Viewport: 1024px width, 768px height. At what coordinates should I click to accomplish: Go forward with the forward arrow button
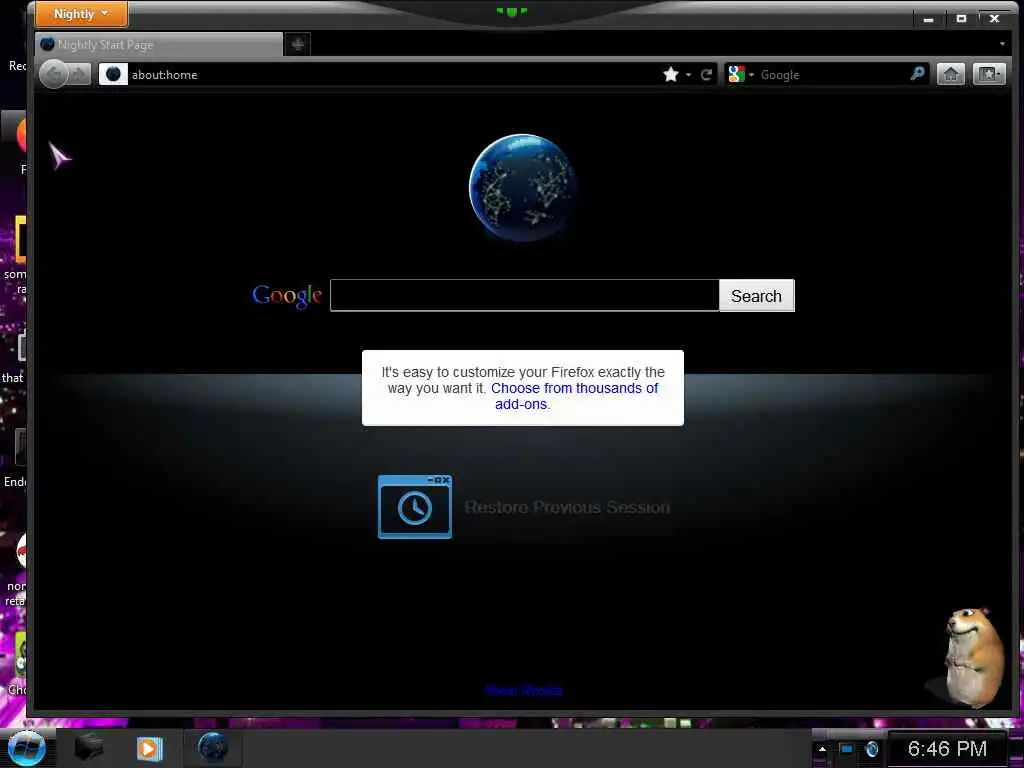tap(80, 74)
